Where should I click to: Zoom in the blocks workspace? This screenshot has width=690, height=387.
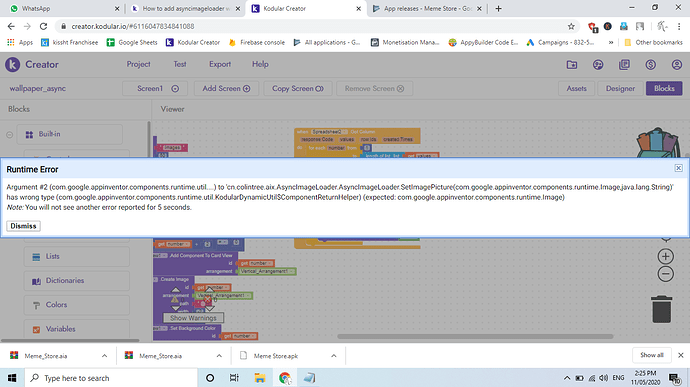(x=665, y=256)
